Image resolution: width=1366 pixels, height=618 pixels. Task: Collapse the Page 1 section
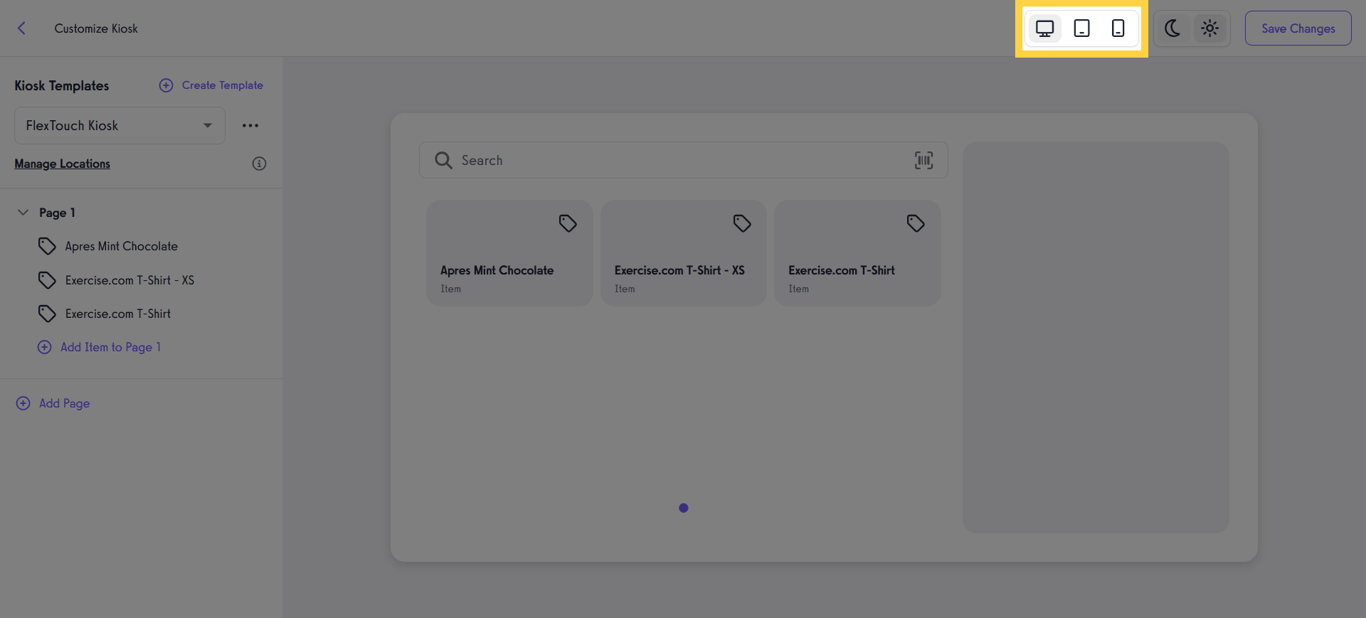pos(22,212)
